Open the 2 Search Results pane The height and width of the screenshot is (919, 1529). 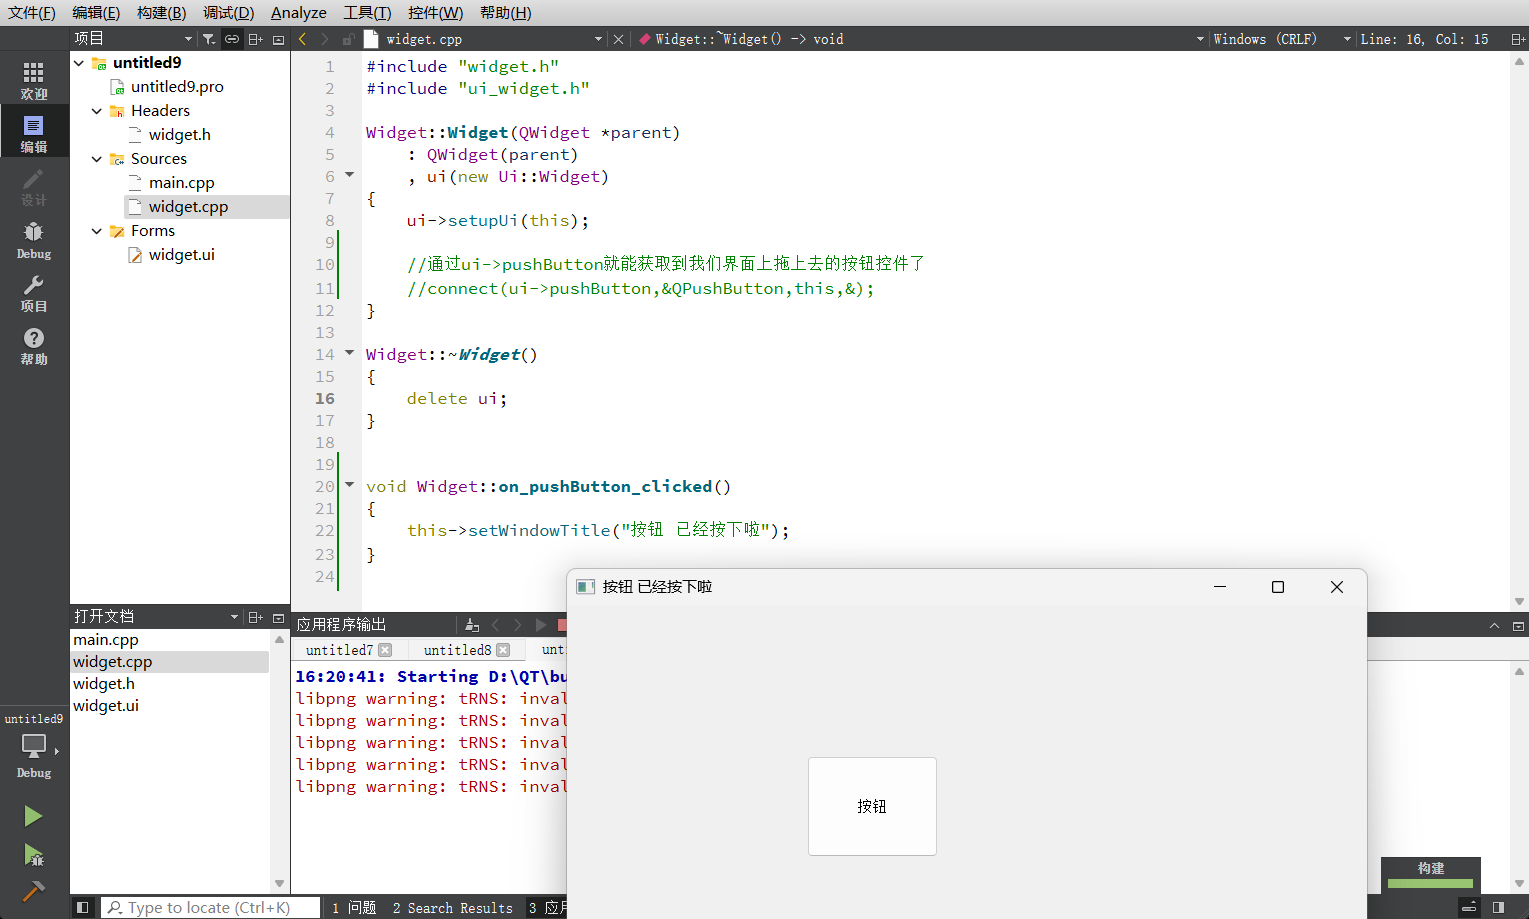point(452,907)
